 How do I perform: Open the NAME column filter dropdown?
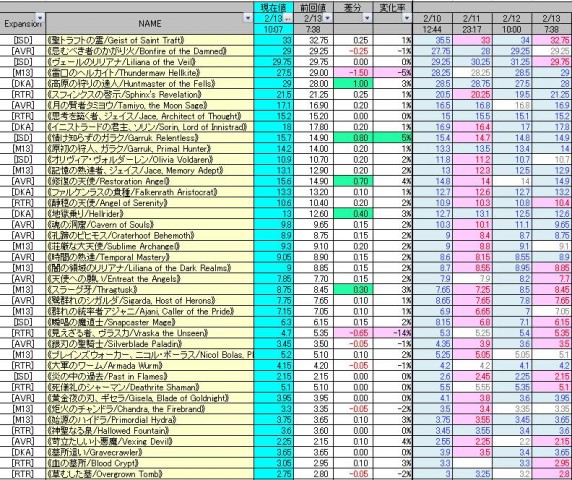point(248,17)
